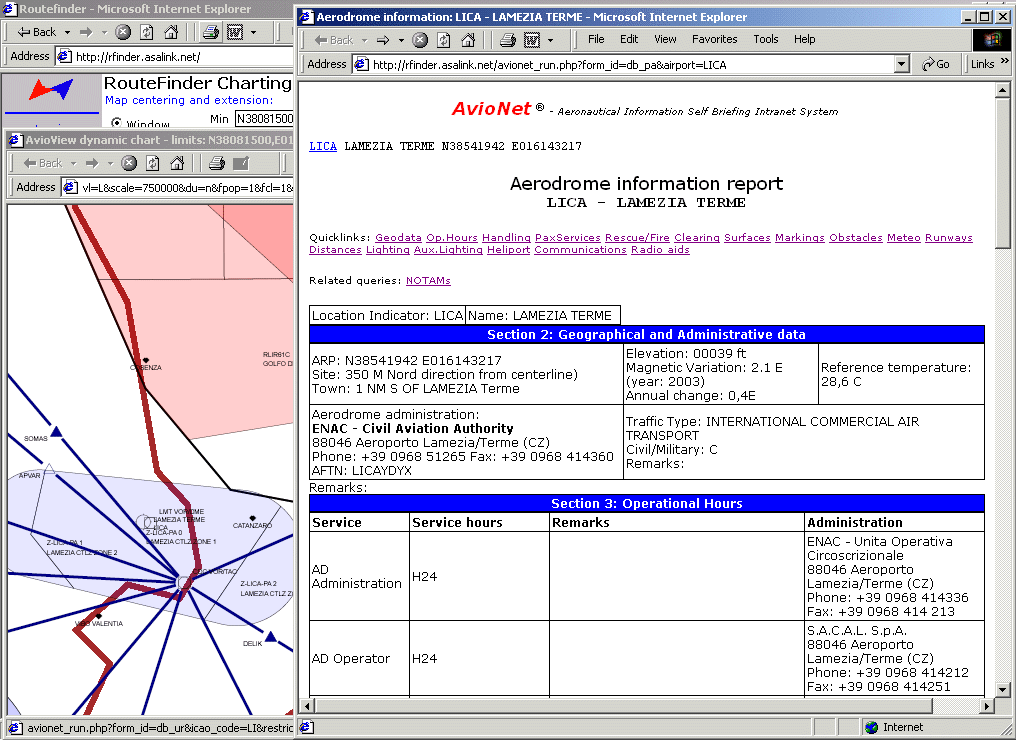Expand the Links toolbar chevron
1016x740 pixels.
[1005, 62]
